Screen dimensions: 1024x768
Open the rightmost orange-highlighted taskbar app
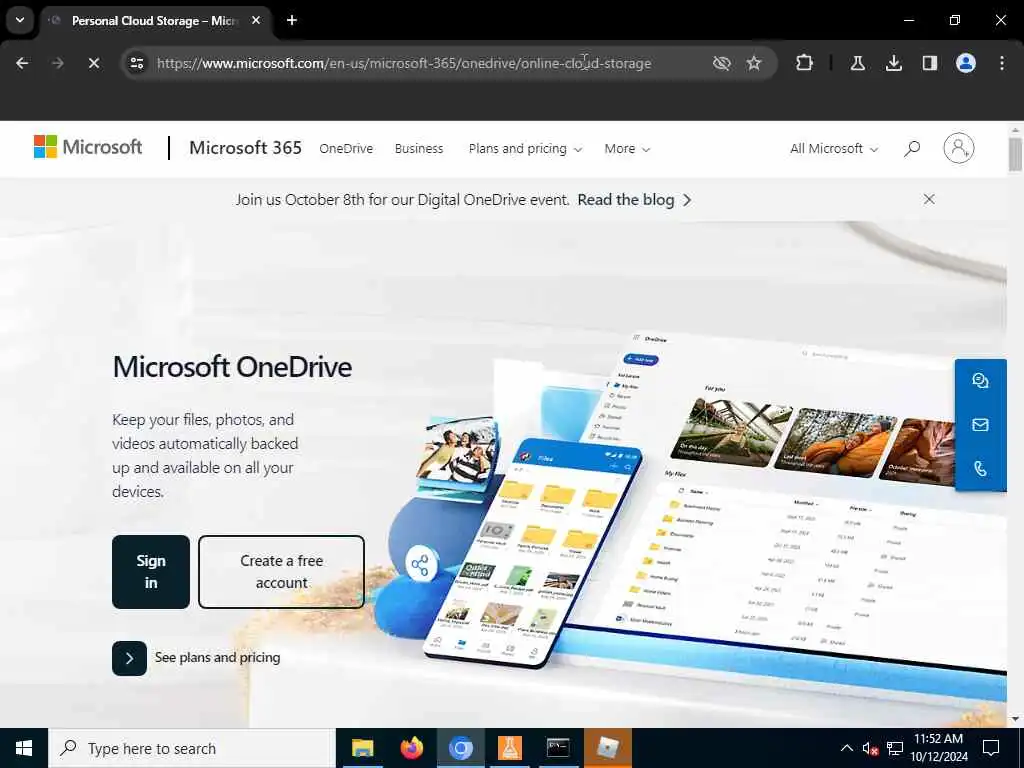607,748
